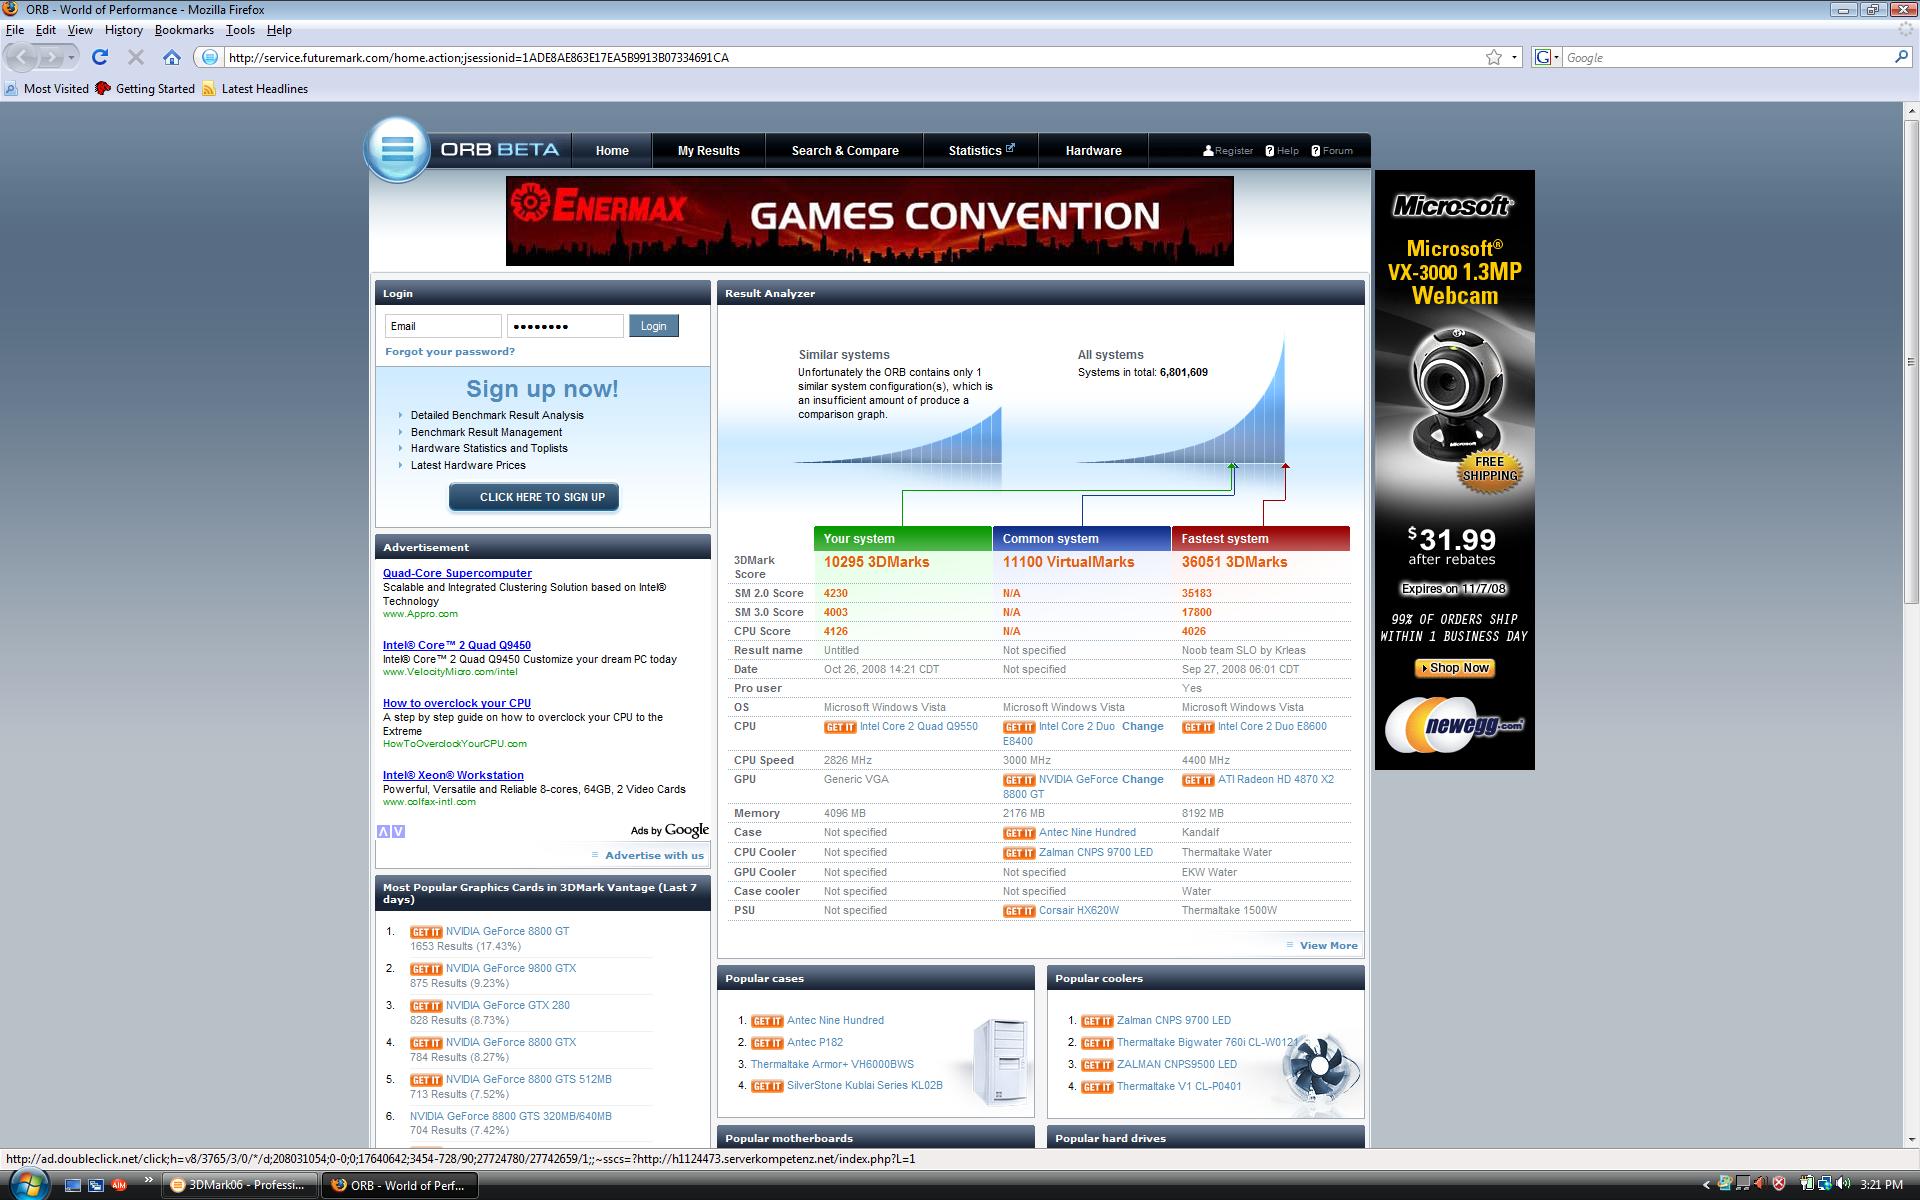Click the Login button
This screenshot has height=1200, width=1920.
point(654,326)
